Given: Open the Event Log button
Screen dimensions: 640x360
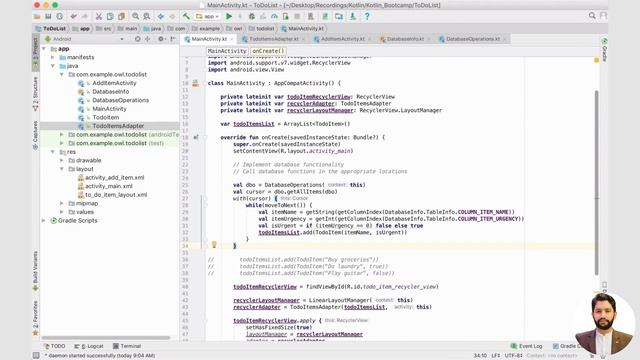Looking at the screenshot, I should click(x=527, y=346).
